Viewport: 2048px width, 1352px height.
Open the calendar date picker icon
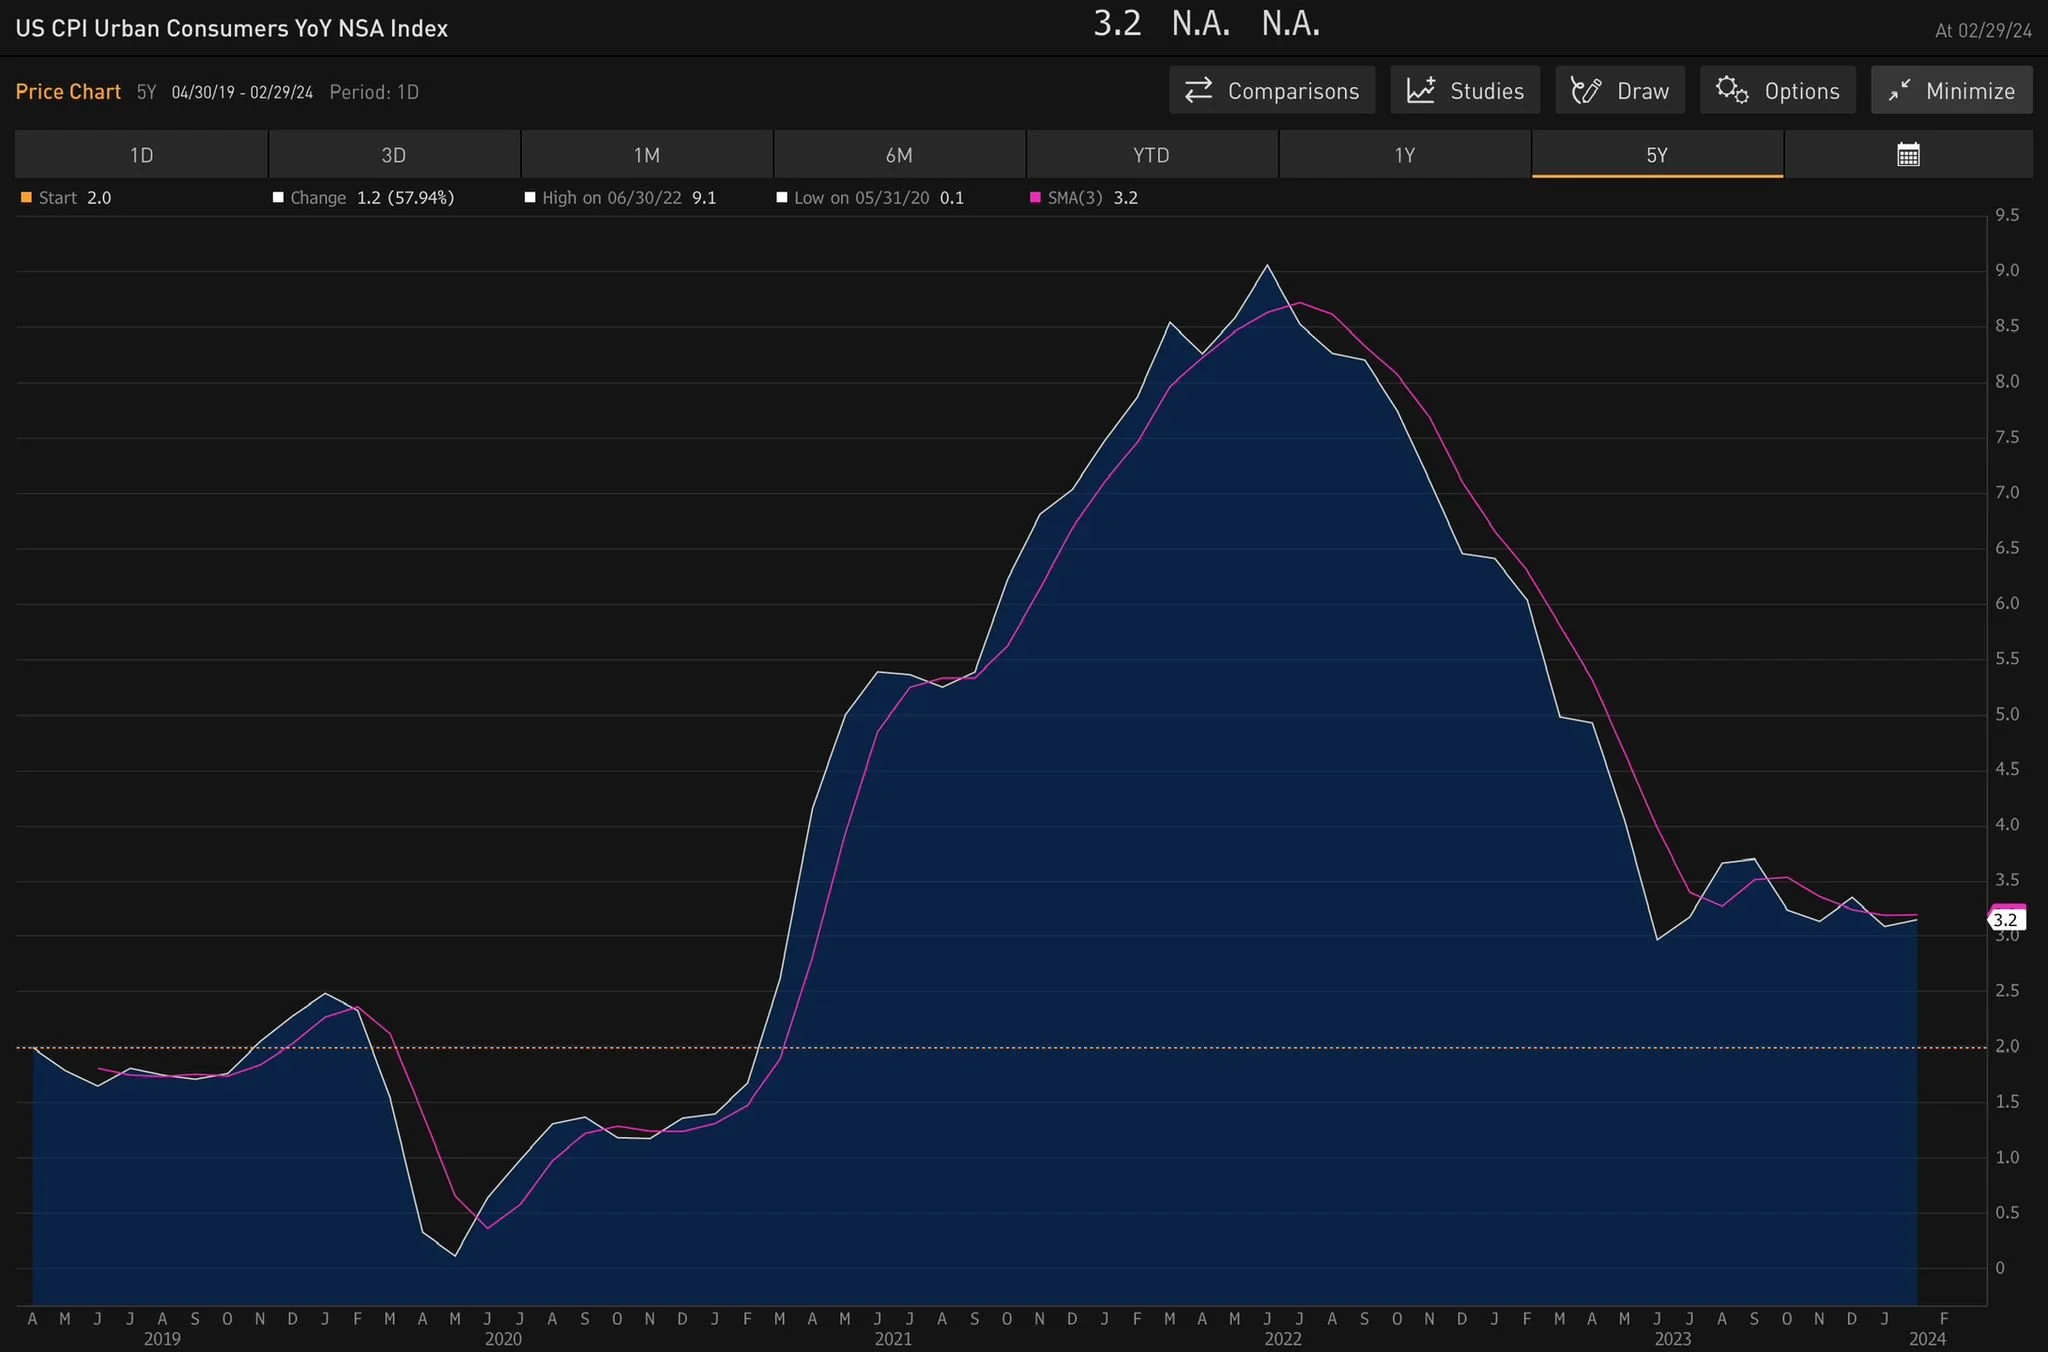(1908, 155)
